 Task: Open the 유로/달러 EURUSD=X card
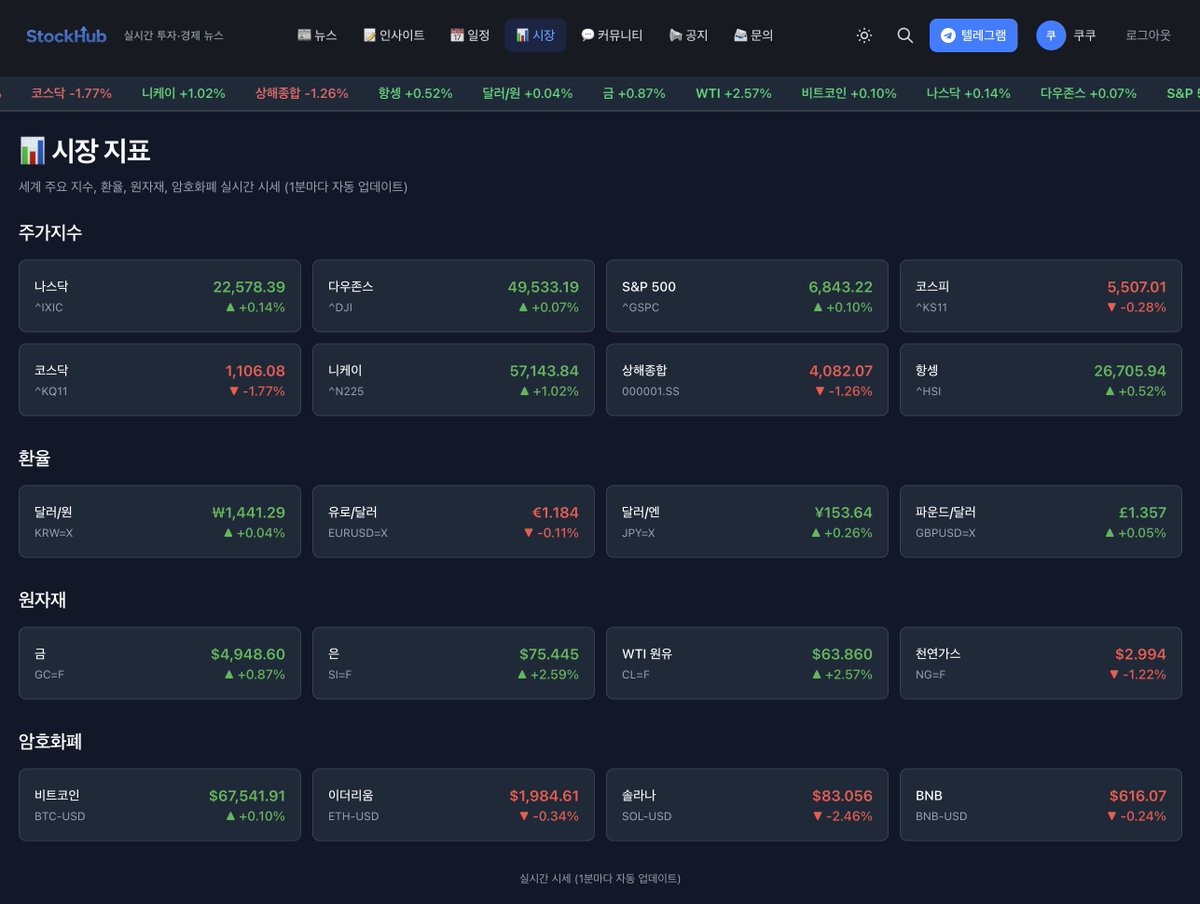pyautogui.click(x=453, y=522)
